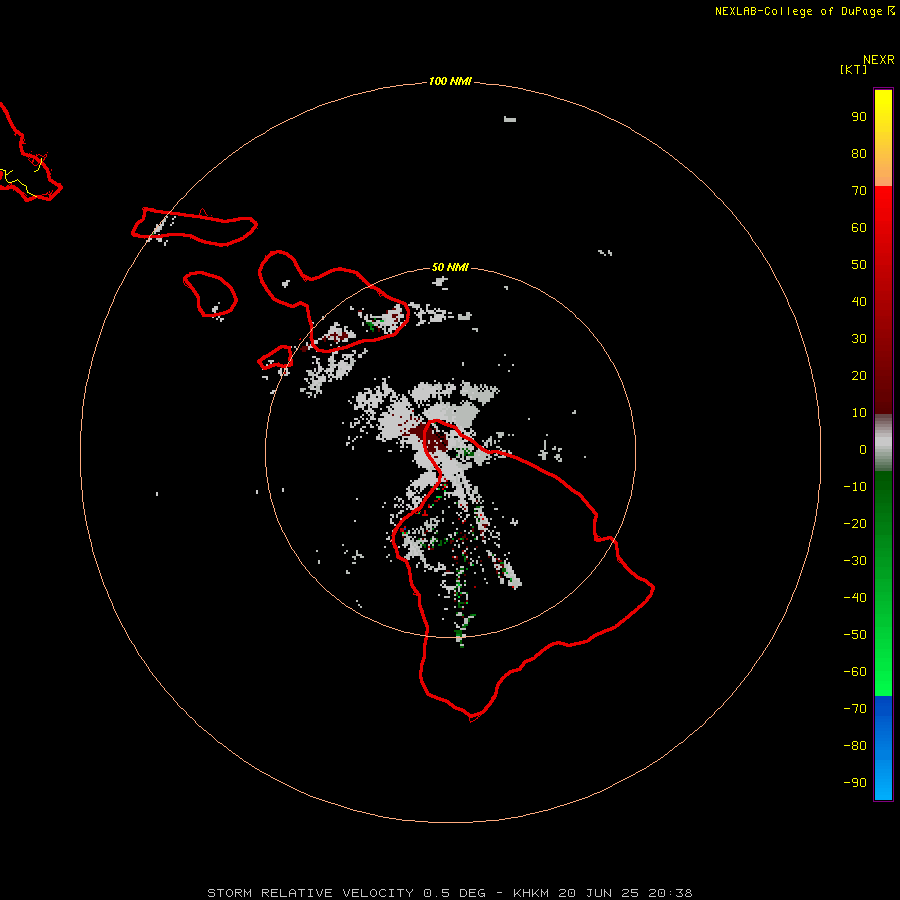Pick the gray zero-velocity segment of color bar
The width and height of the screenshot is (900, 900).
pyautogui.click(x=883, y=443)
